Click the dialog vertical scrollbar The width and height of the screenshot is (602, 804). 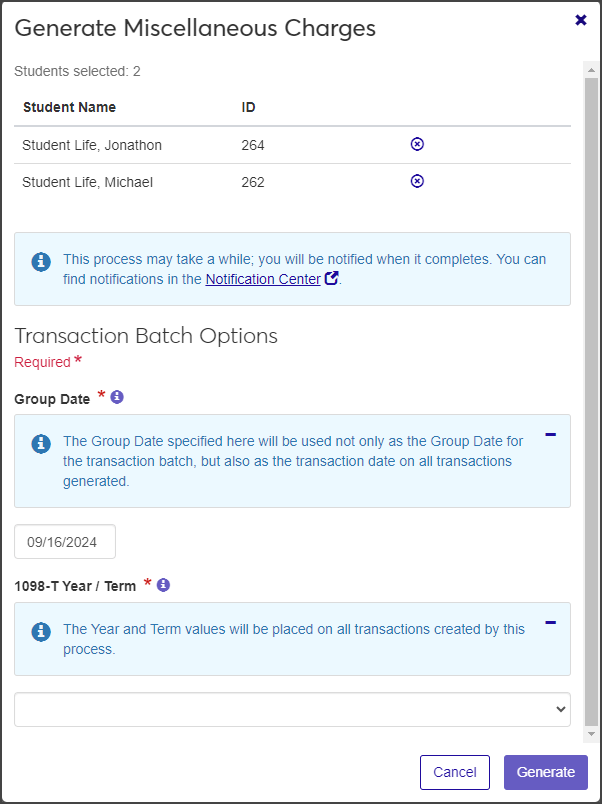tap(591, 400)
